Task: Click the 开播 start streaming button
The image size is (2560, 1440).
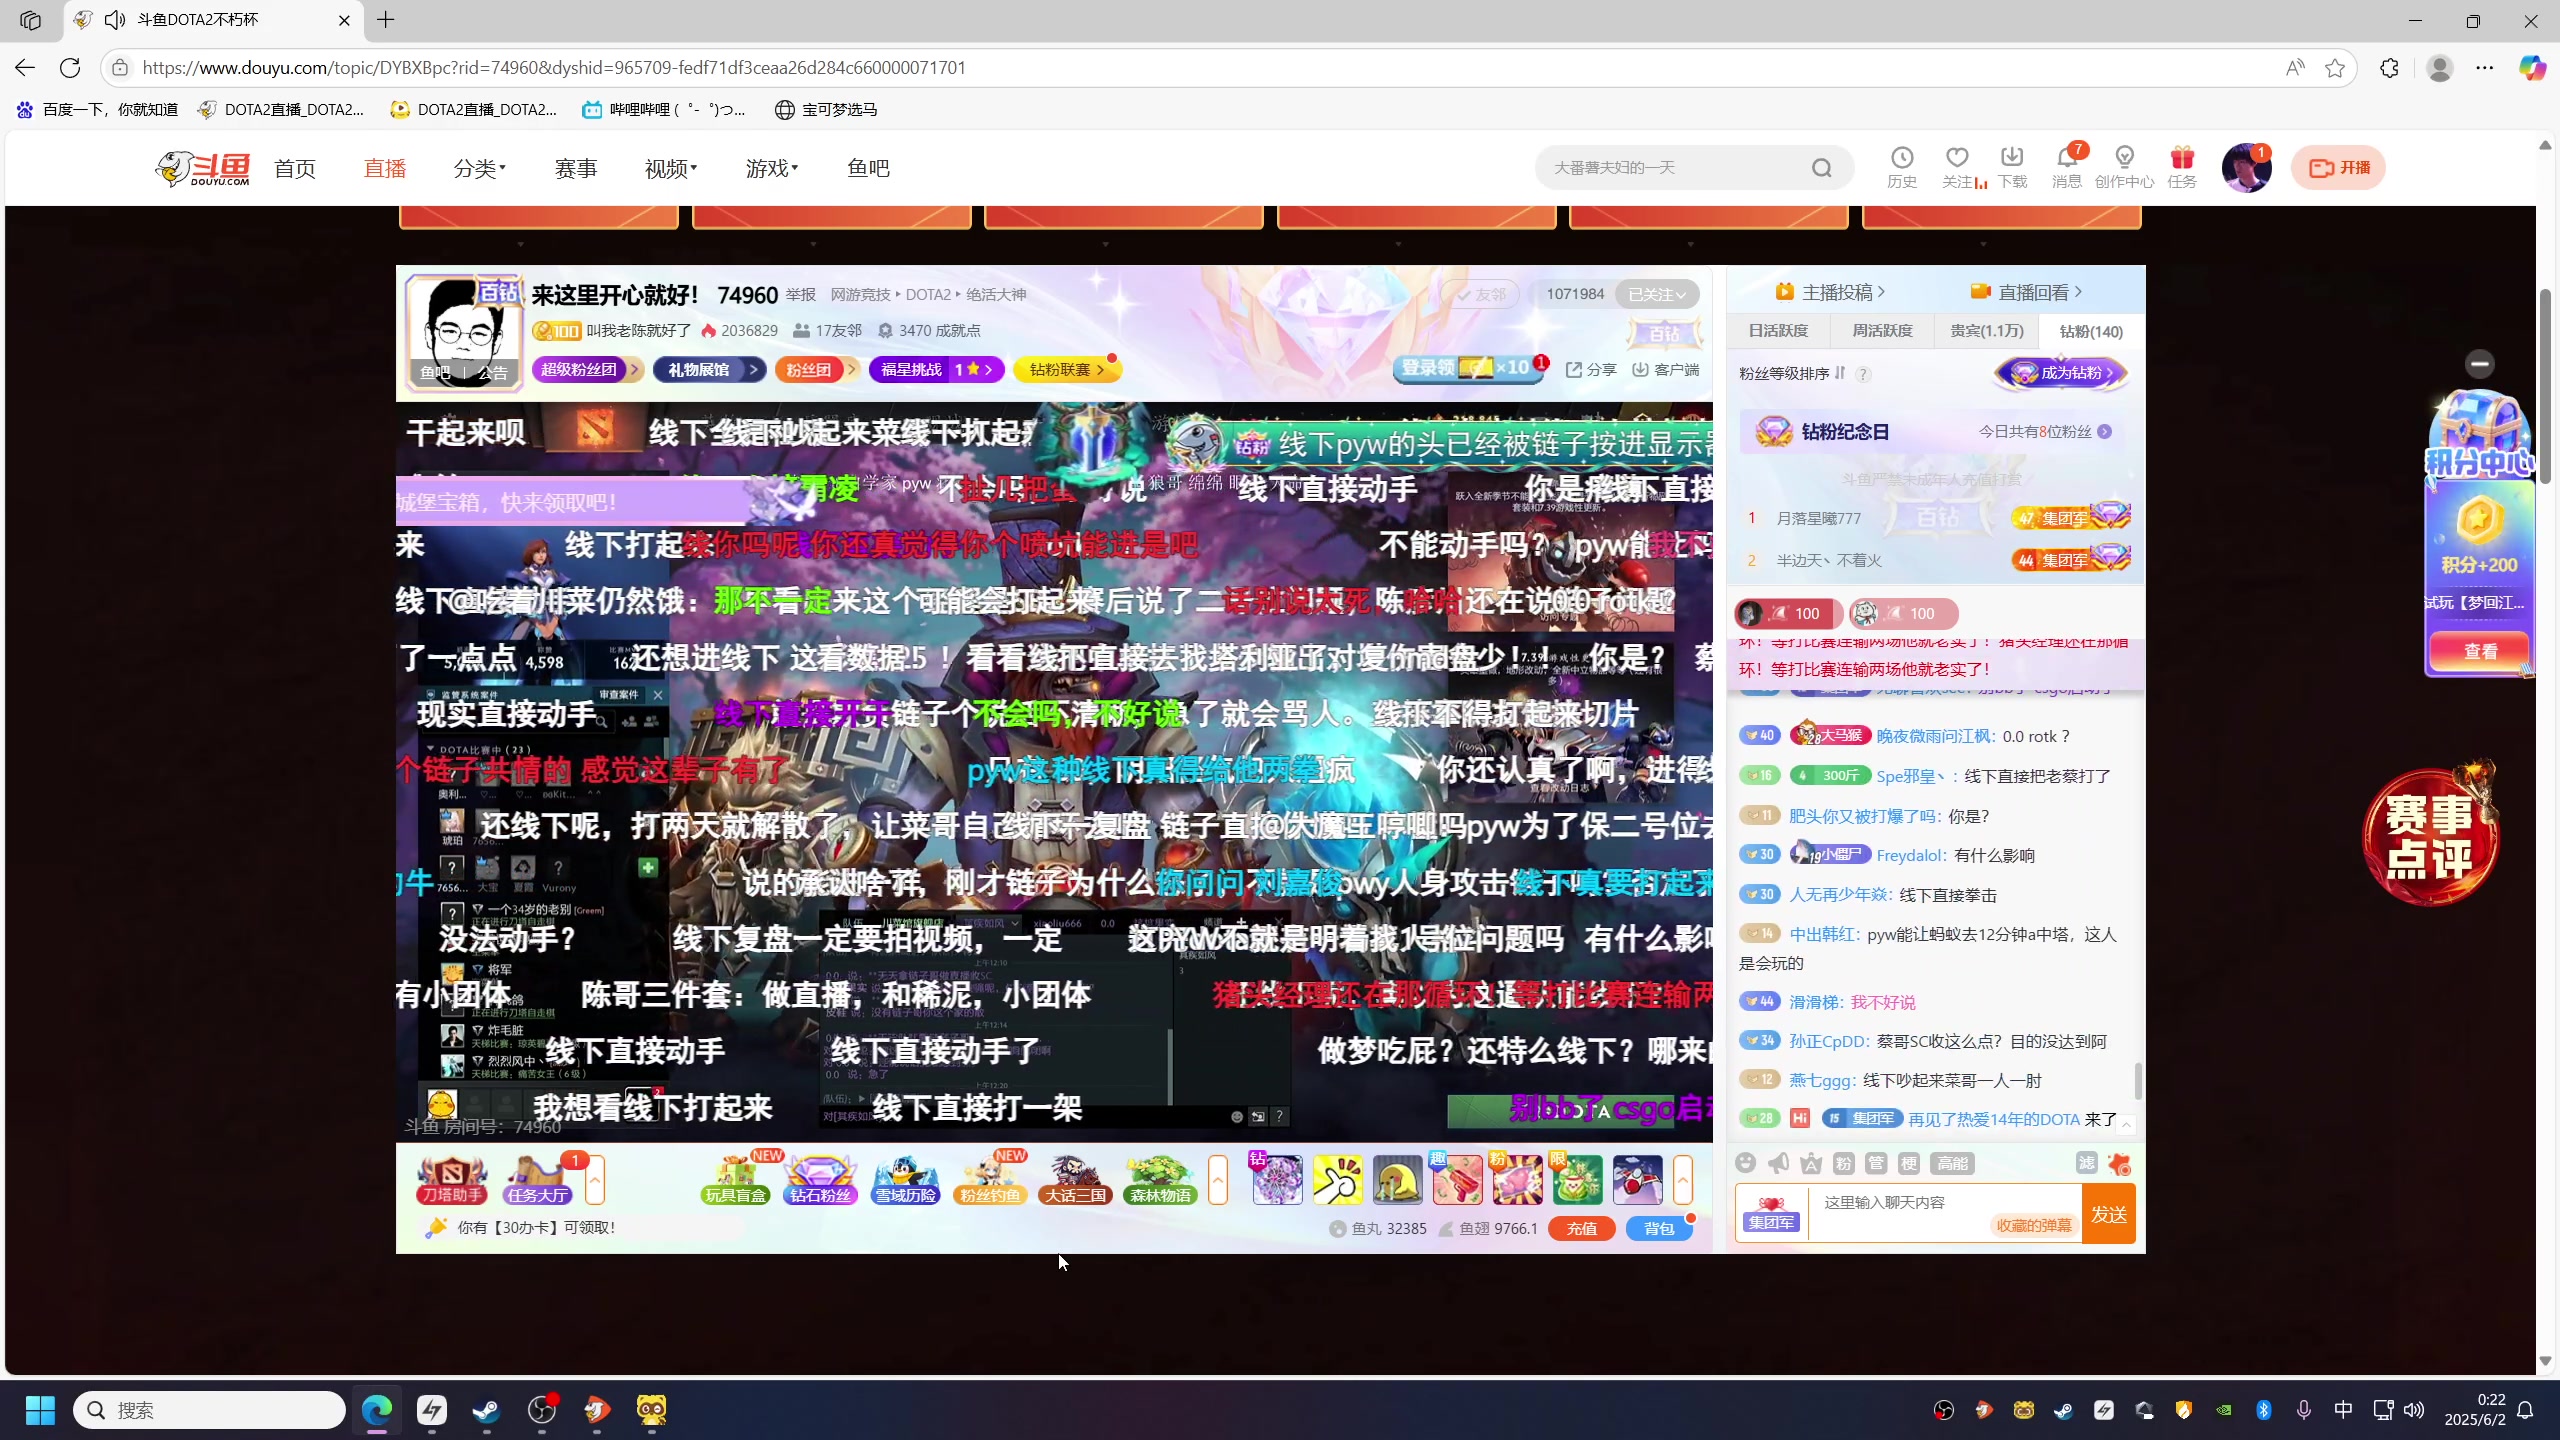Action: [2338, 168]
